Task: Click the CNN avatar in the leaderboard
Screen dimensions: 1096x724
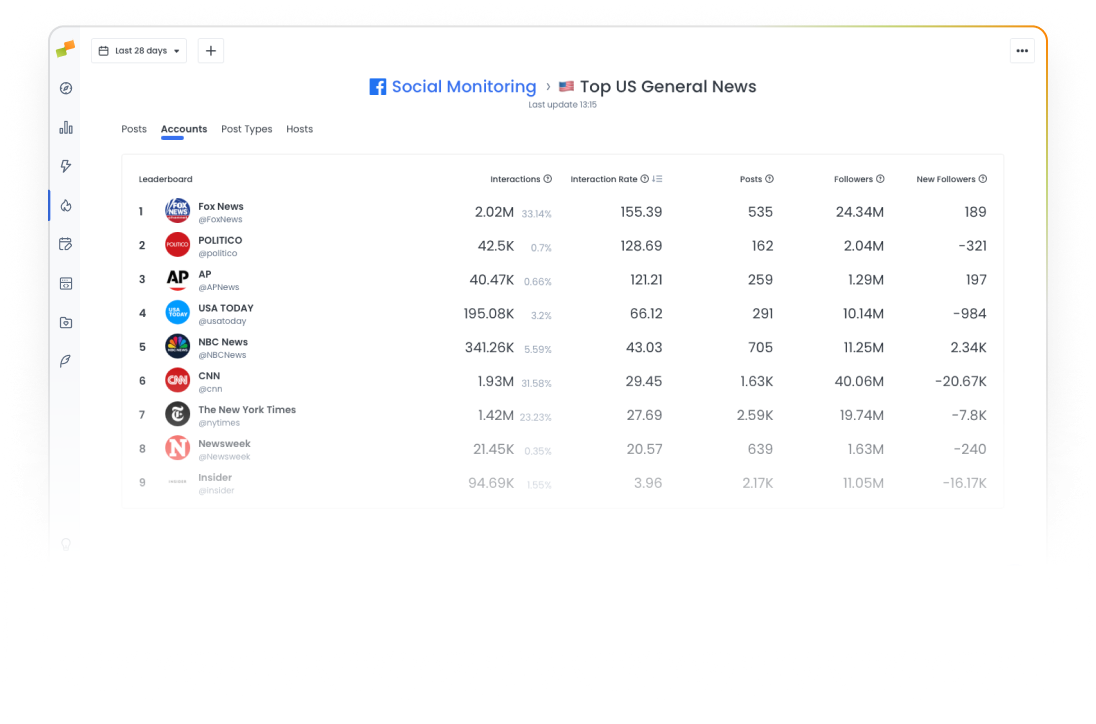Action: point(177,380)
